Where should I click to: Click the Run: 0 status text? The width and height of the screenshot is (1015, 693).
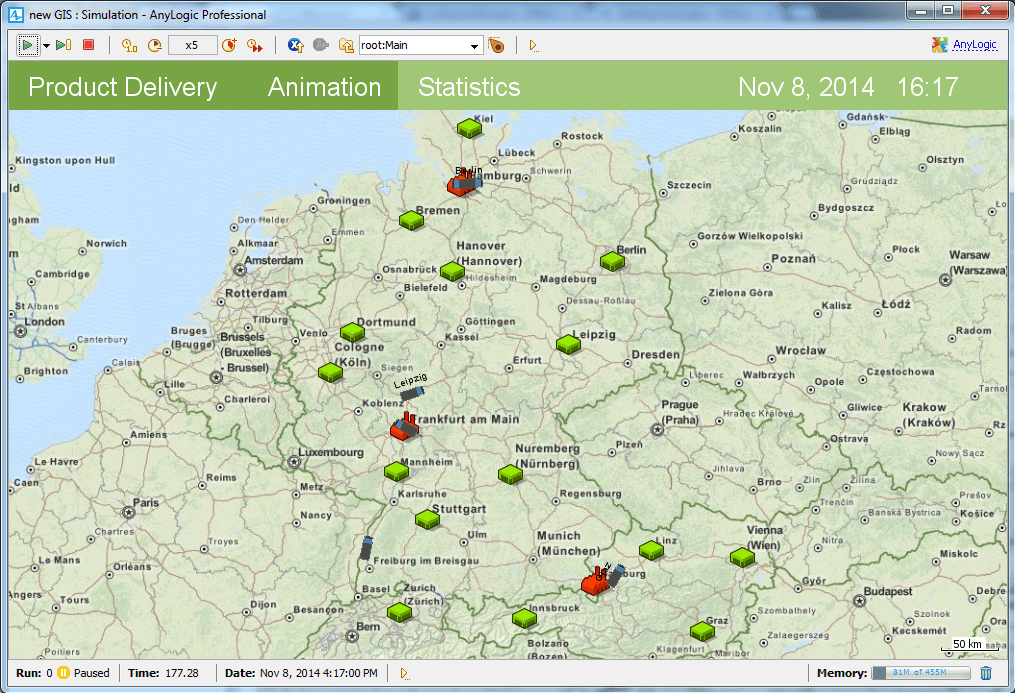tap(34, 673)
